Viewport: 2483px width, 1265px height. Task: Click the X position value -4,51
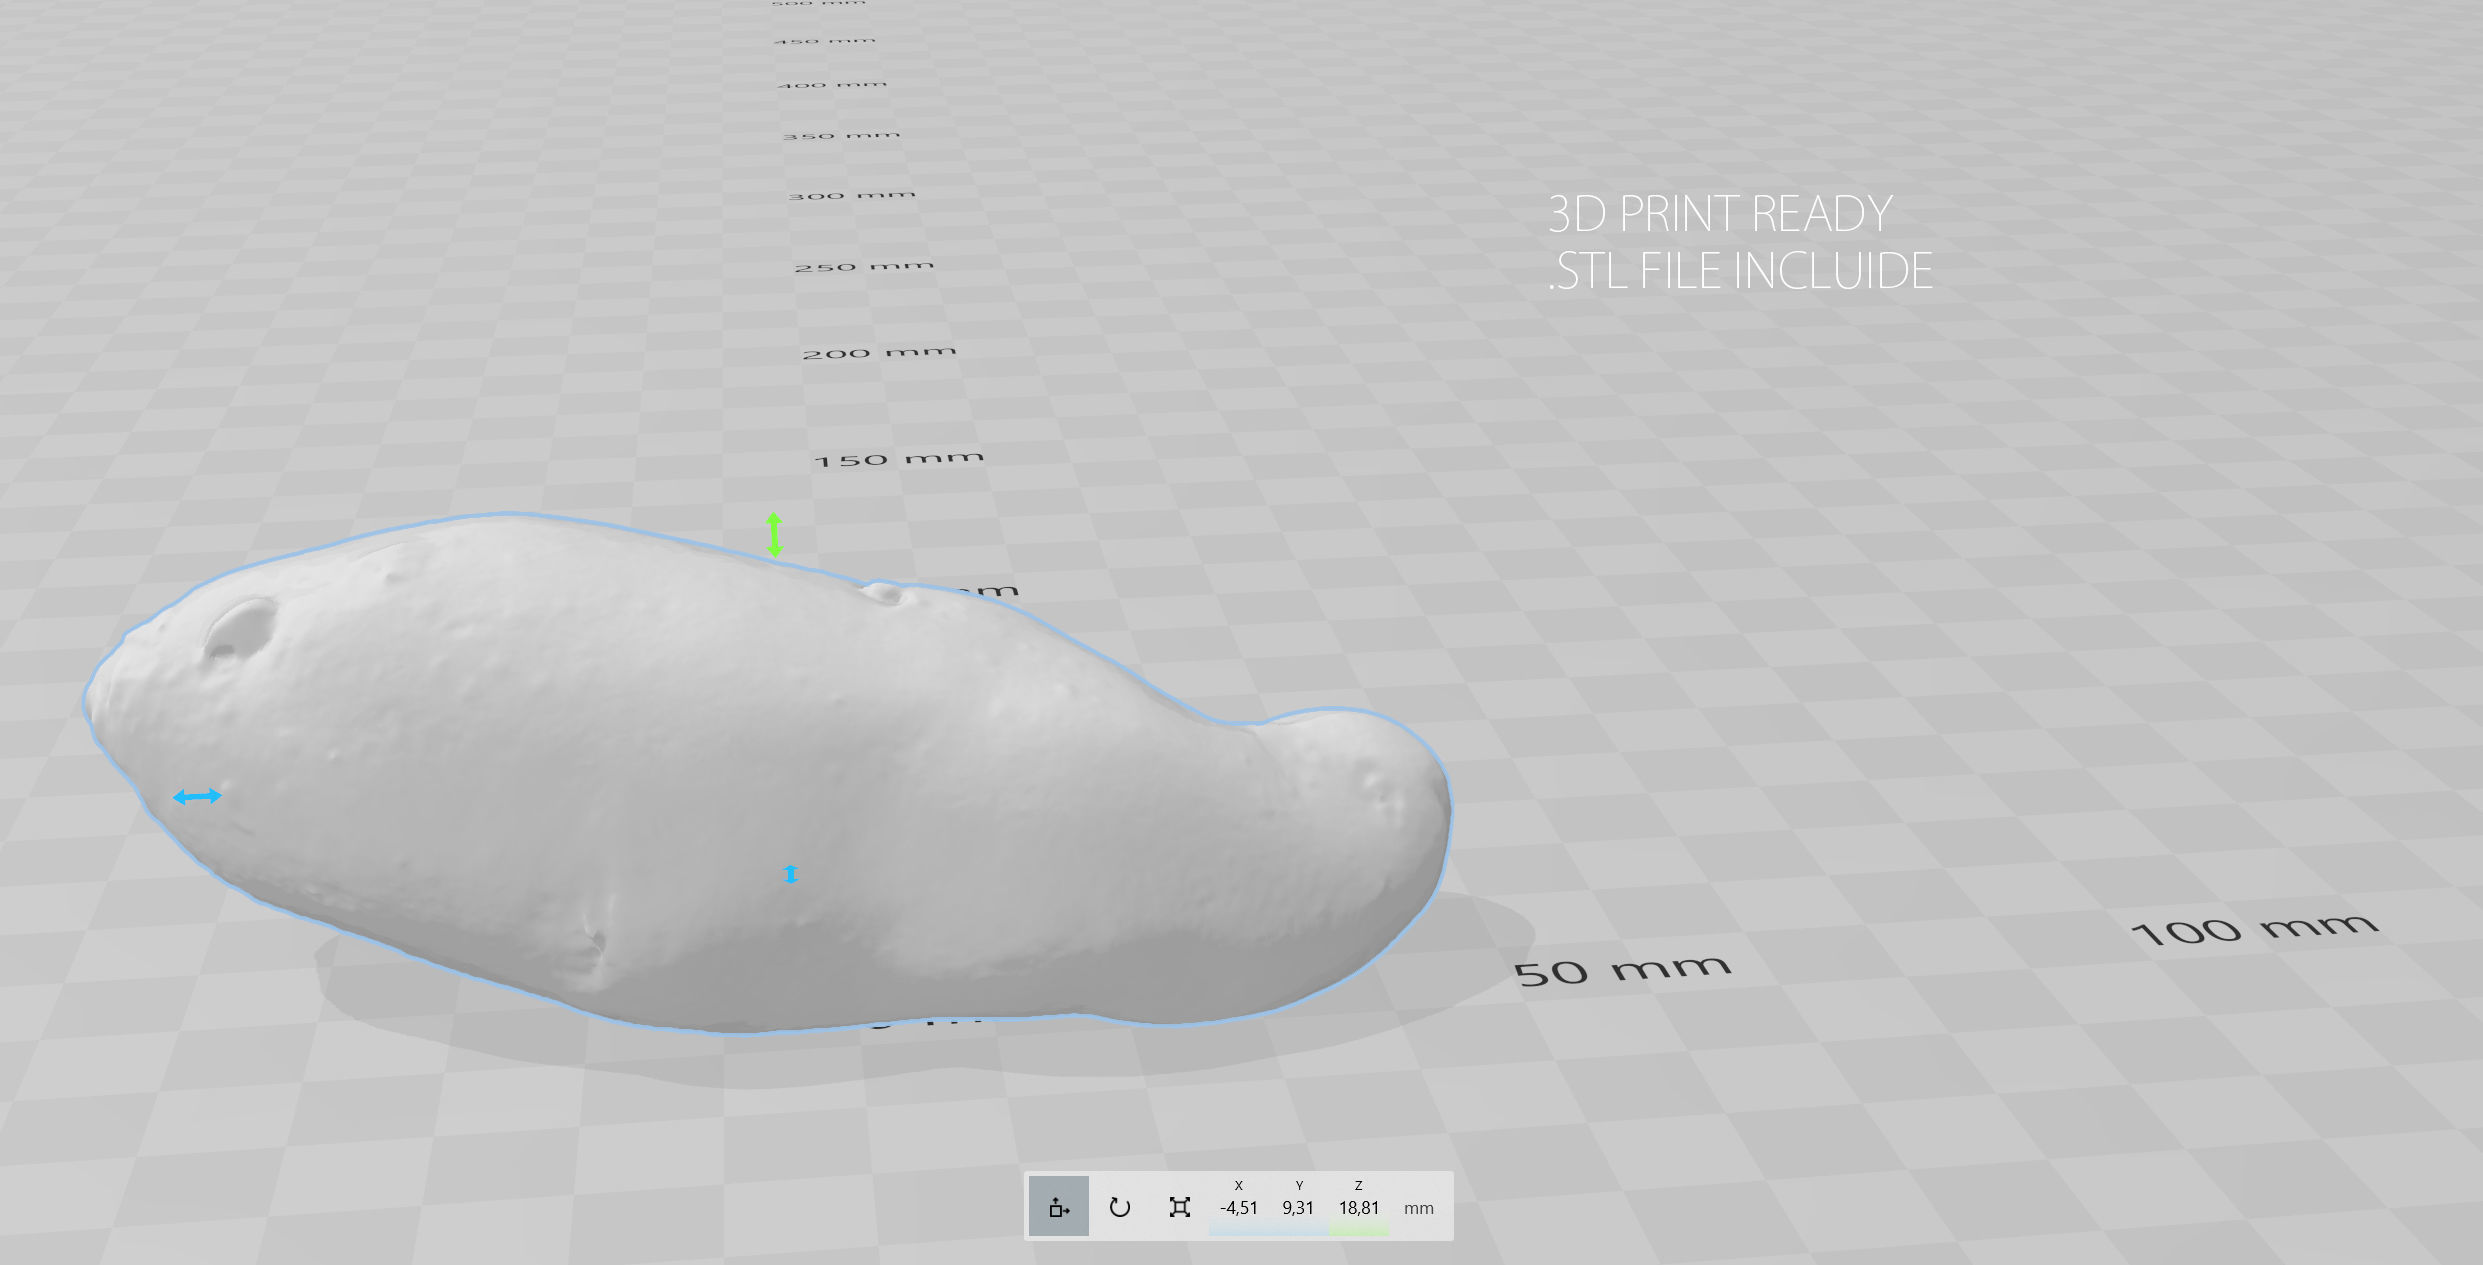1238,1208
